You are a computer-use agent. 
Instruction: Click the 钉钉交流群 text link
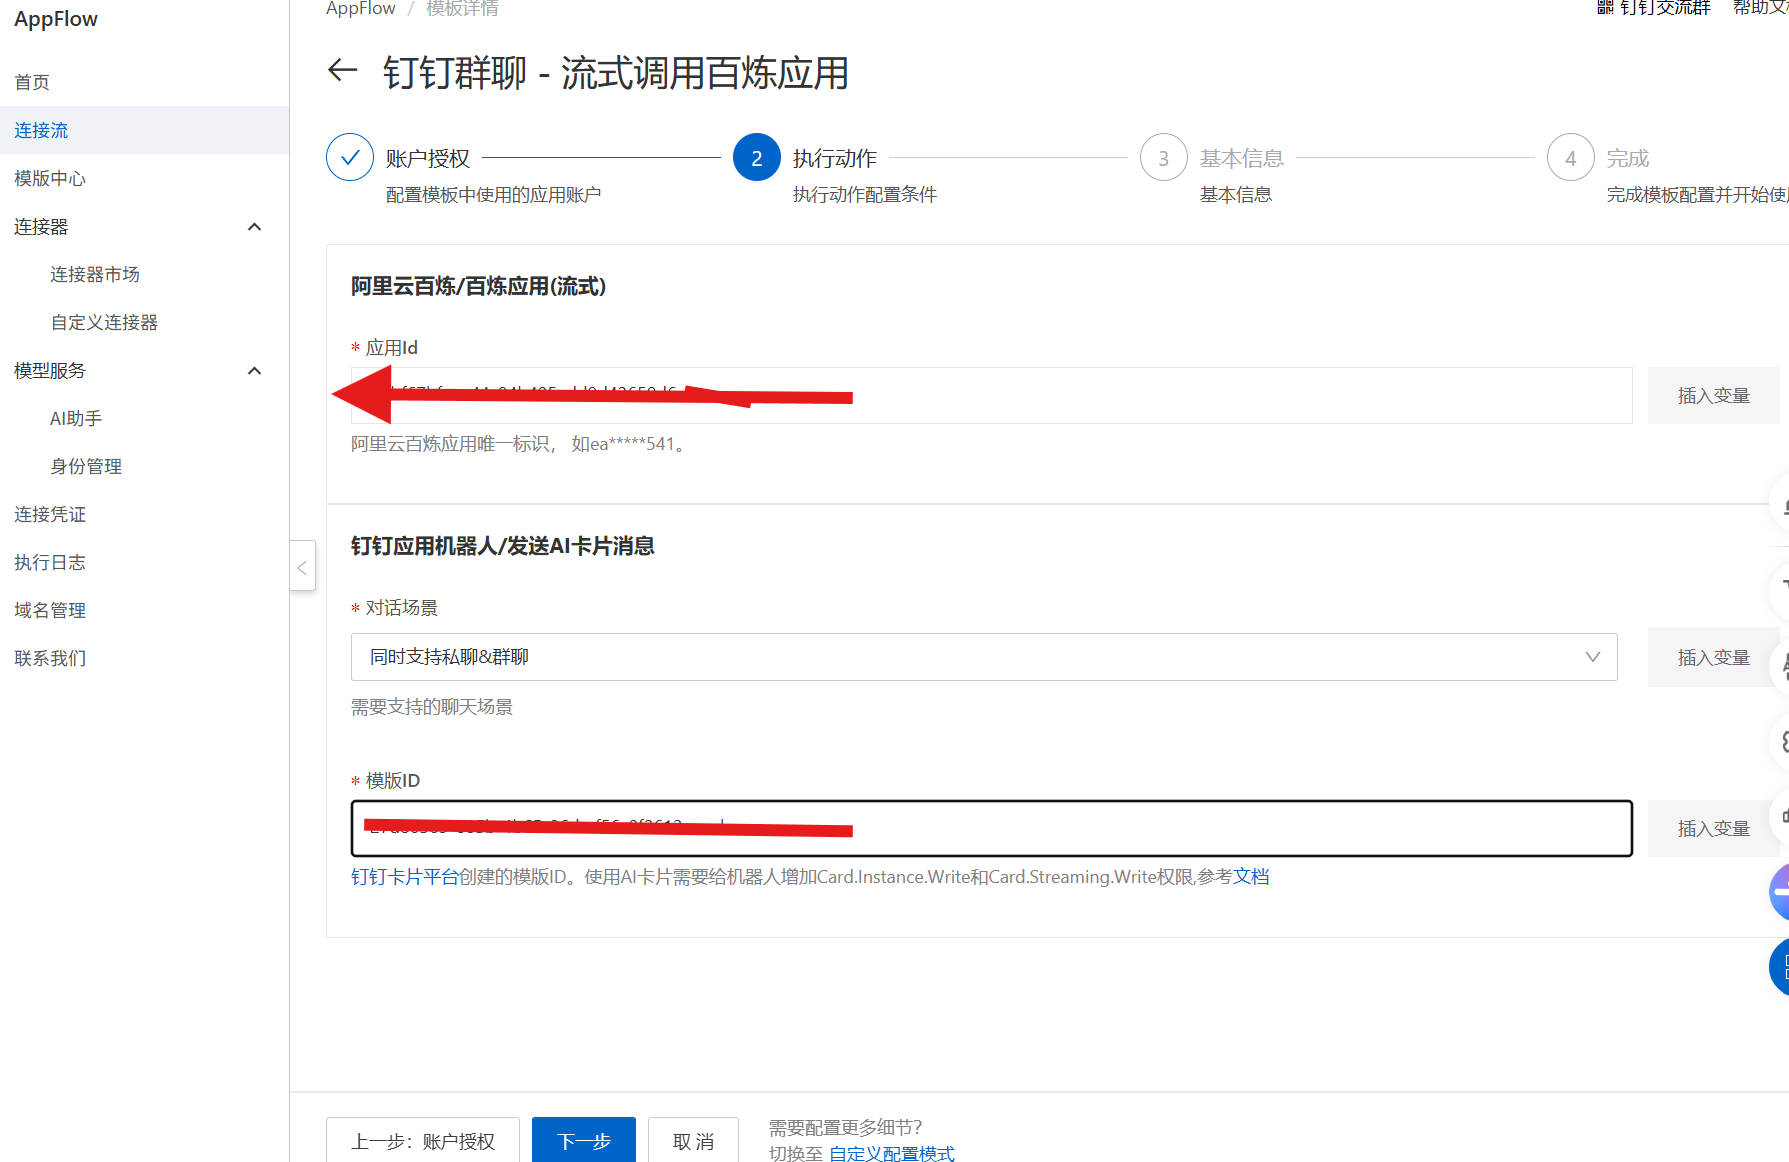click(1665, 8)
